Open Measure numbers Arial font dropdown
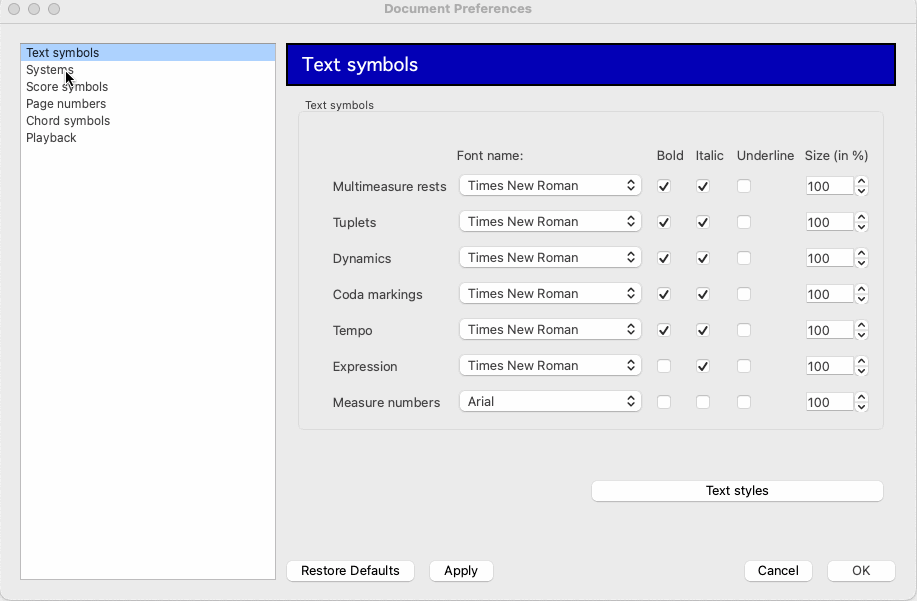This screenshot has height=601, width=917. coord(550,402)
